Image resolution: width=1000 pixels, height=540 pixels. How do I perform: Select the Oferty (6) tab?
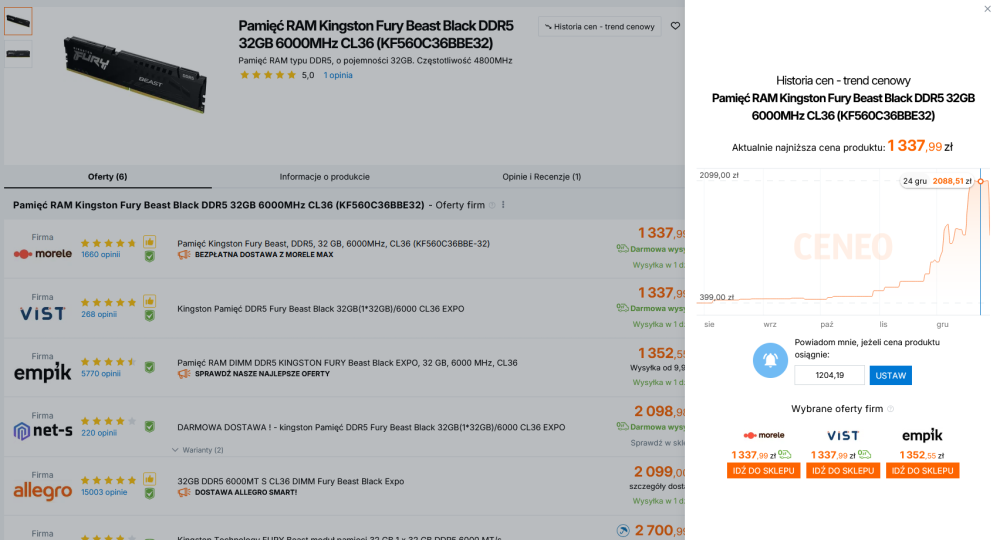coord(108,177)
